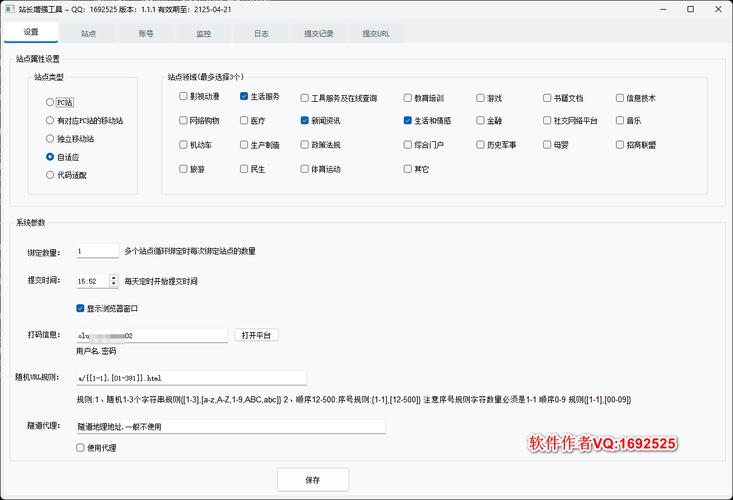Toggle 显示浏览器窗口 checkbox

pos(81,308)
